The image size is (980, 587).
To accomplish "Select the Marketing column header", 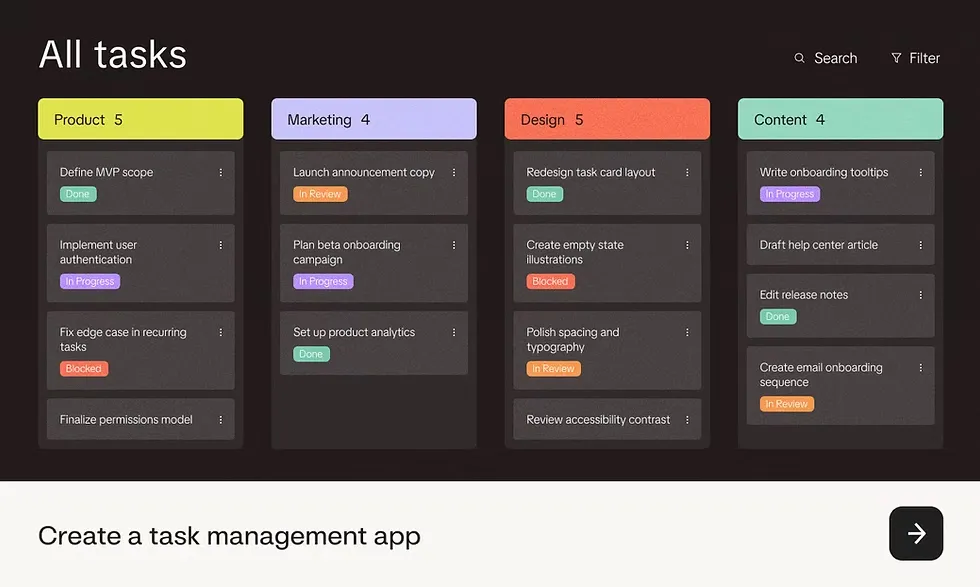I will coord(374,119).
